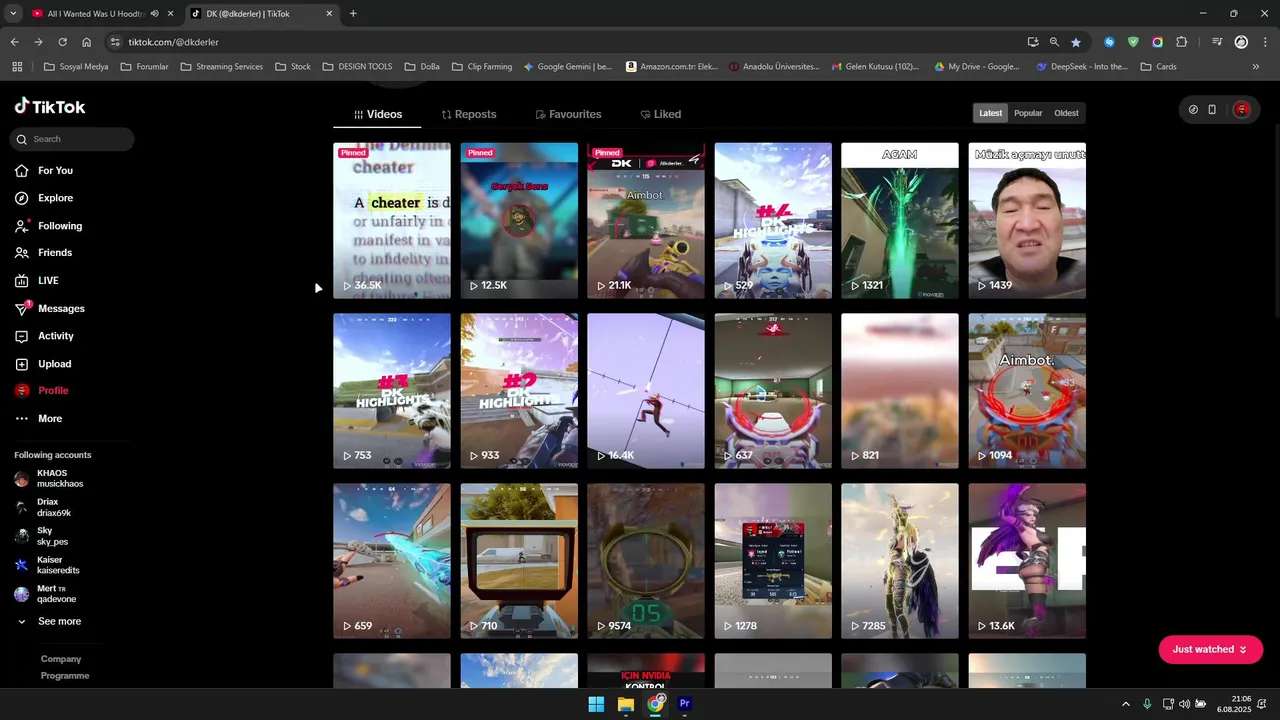1280x720 pixels.
Task: Sort videos by Latest
Action: (x=990, y=113)
